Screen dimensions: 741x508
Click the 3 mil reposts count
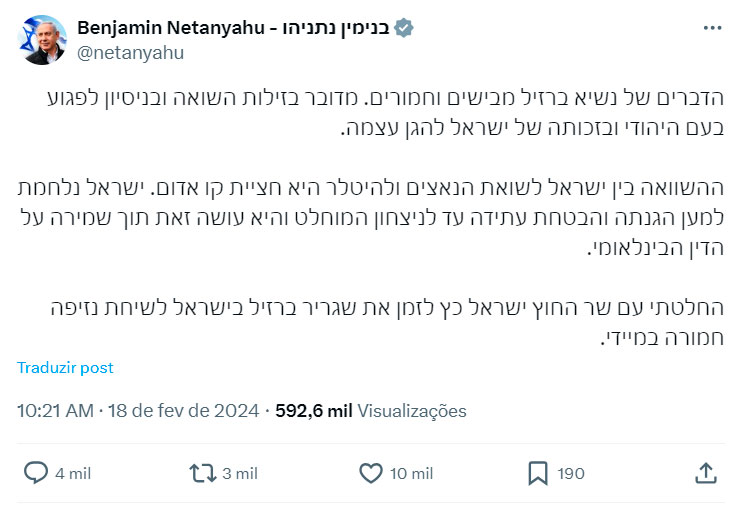(x=240, y=473)
